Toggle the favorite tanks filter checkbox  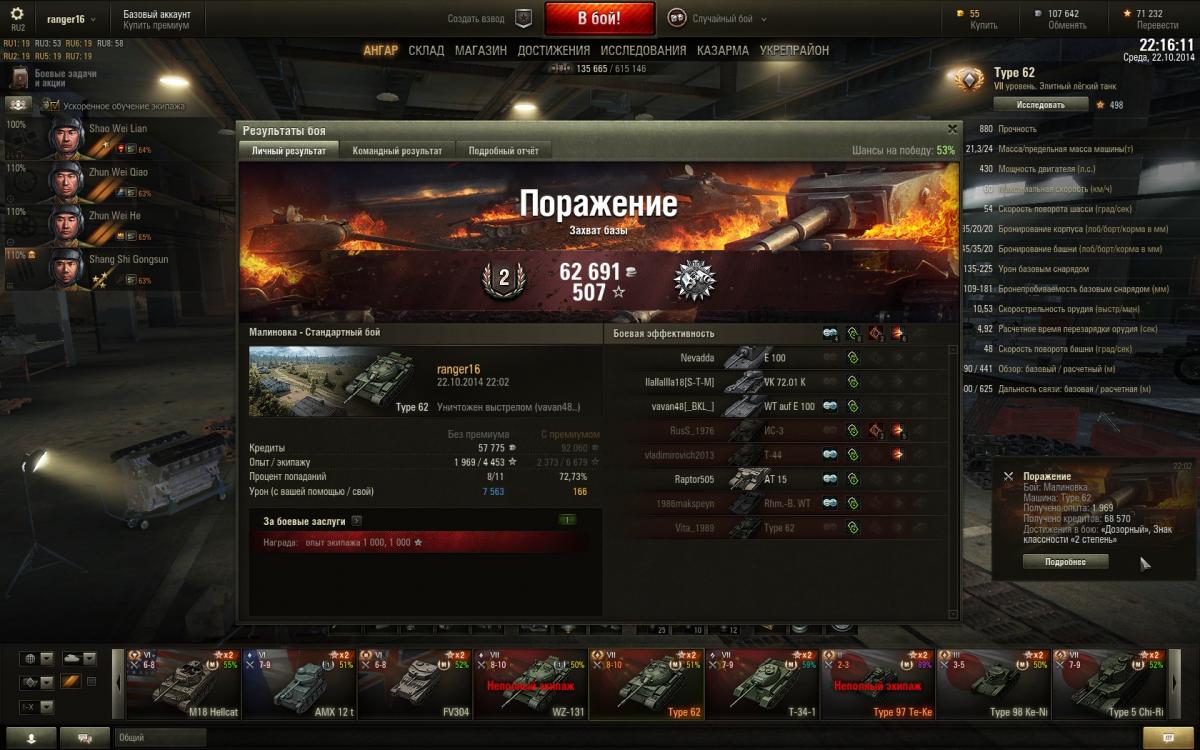92,682
